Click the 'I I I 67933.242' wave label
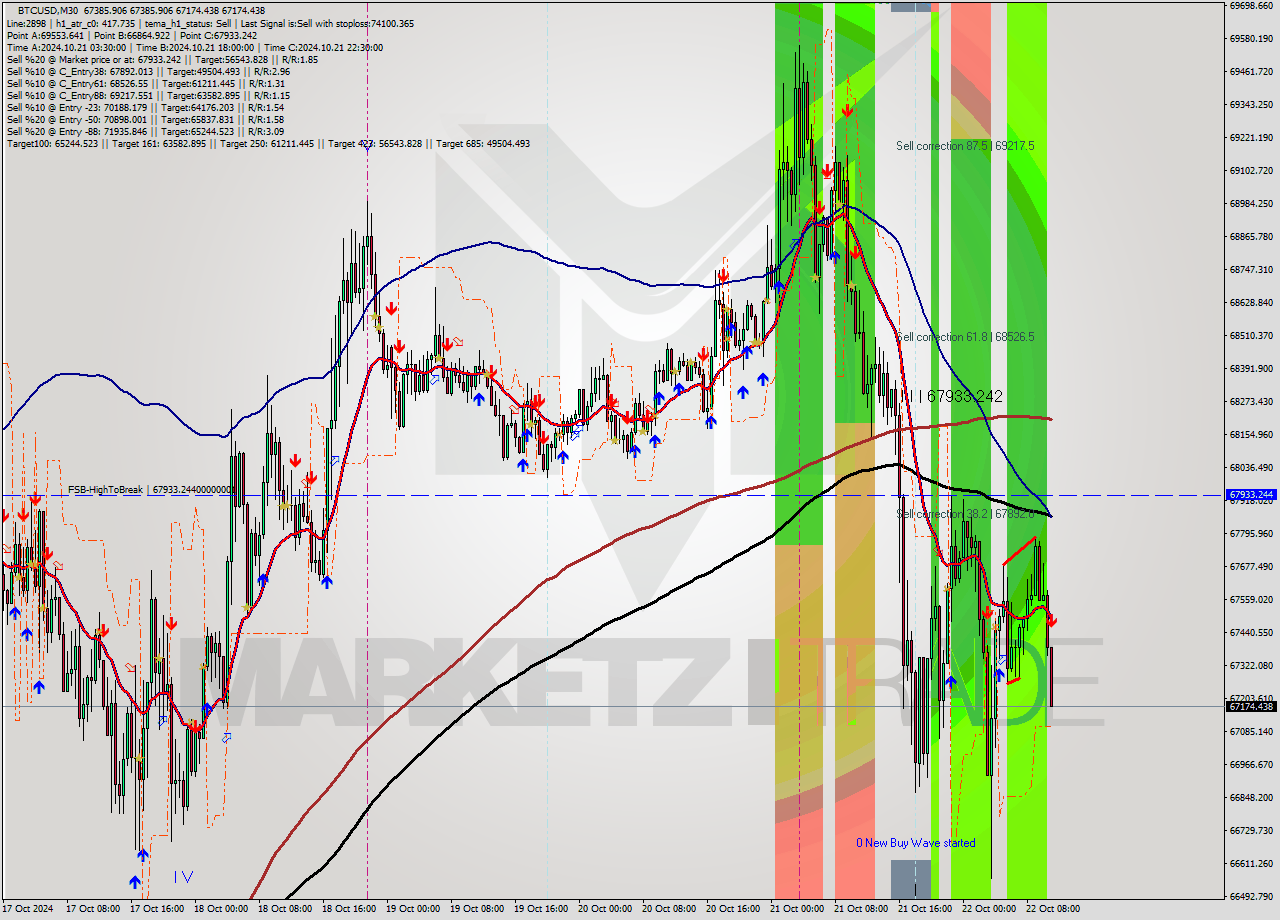The image size is (1280, 920). click(951, 396)
